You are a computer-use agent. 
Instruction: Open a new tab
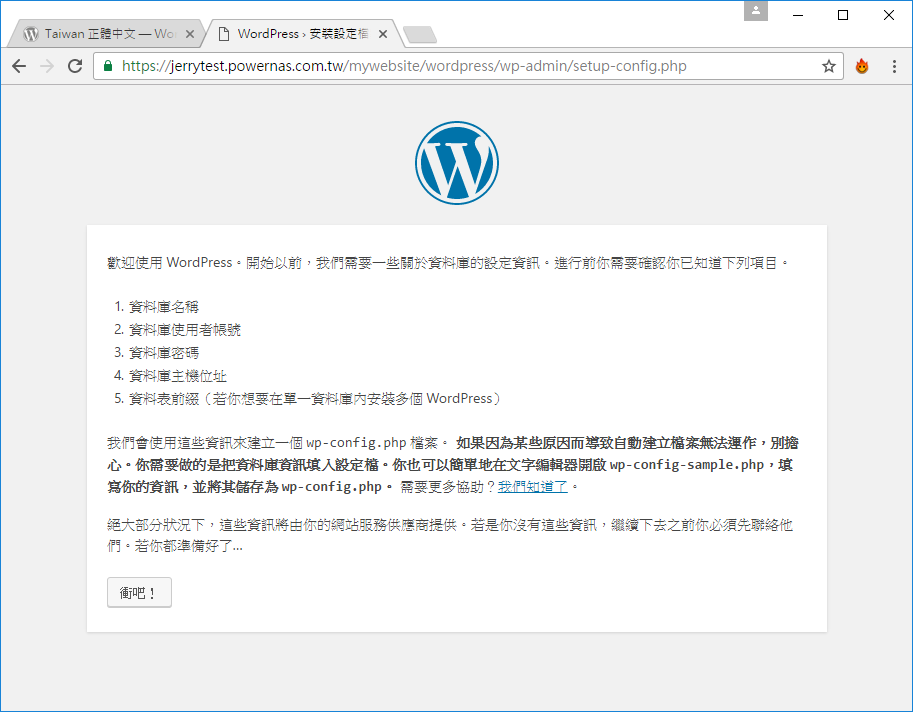[x=420, y=34]
